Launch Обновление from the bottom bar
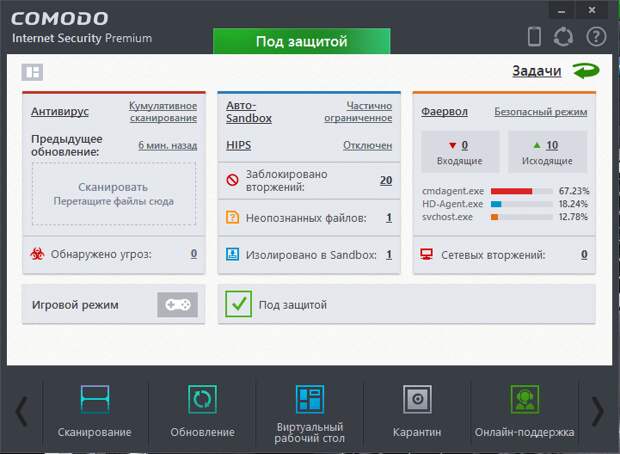 pos(202,411)
